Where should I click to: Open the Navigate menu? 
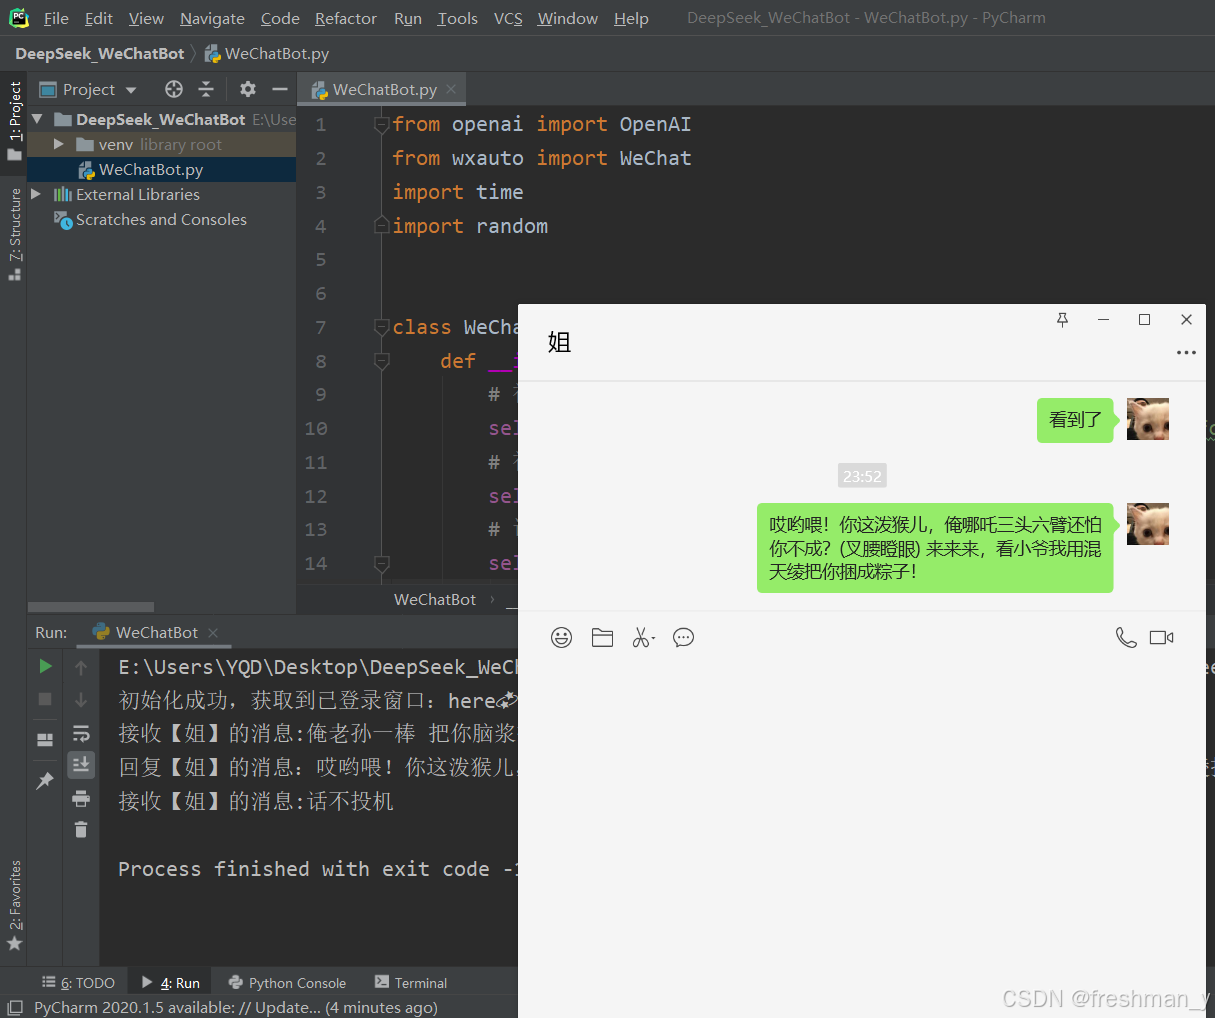212,18
